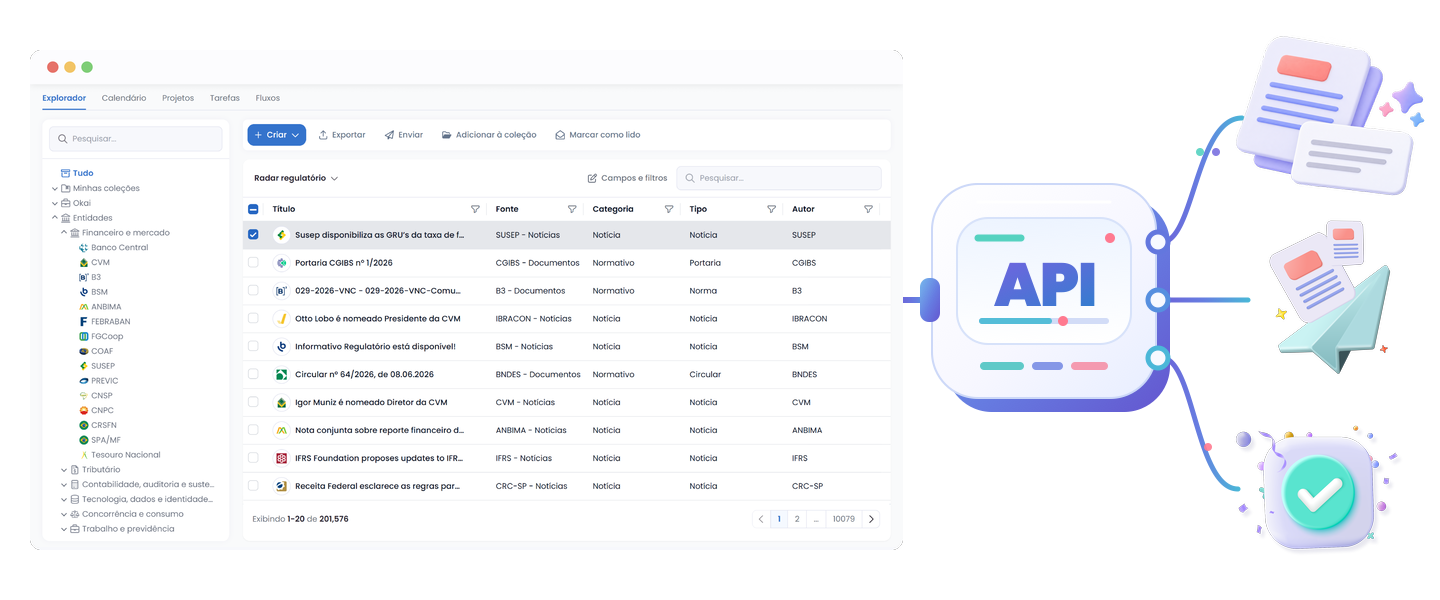Check the Portaria CGIBS nº 1/2026 row

253,263
